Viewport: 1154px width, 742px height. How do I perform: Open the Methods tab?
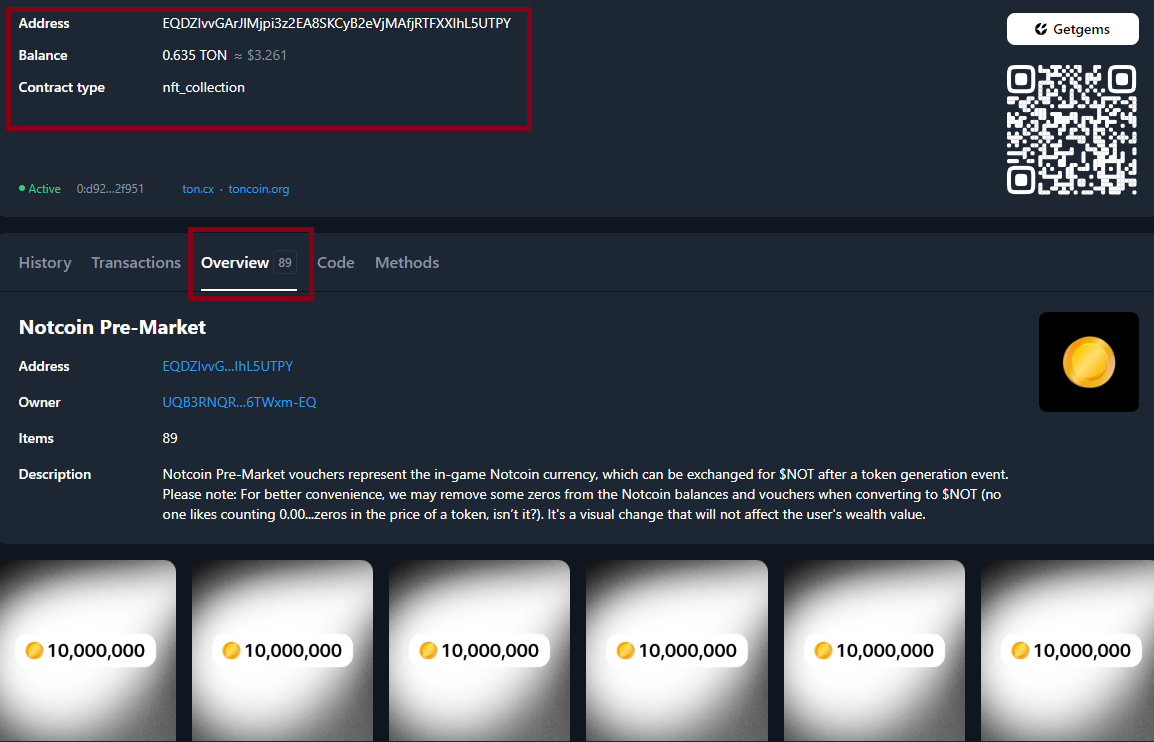tap(407, 263)
